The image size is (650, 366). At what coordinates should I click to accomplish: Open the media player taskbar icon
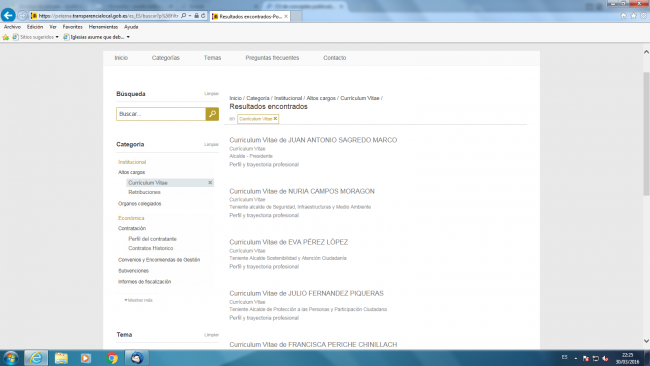point(86,358)
